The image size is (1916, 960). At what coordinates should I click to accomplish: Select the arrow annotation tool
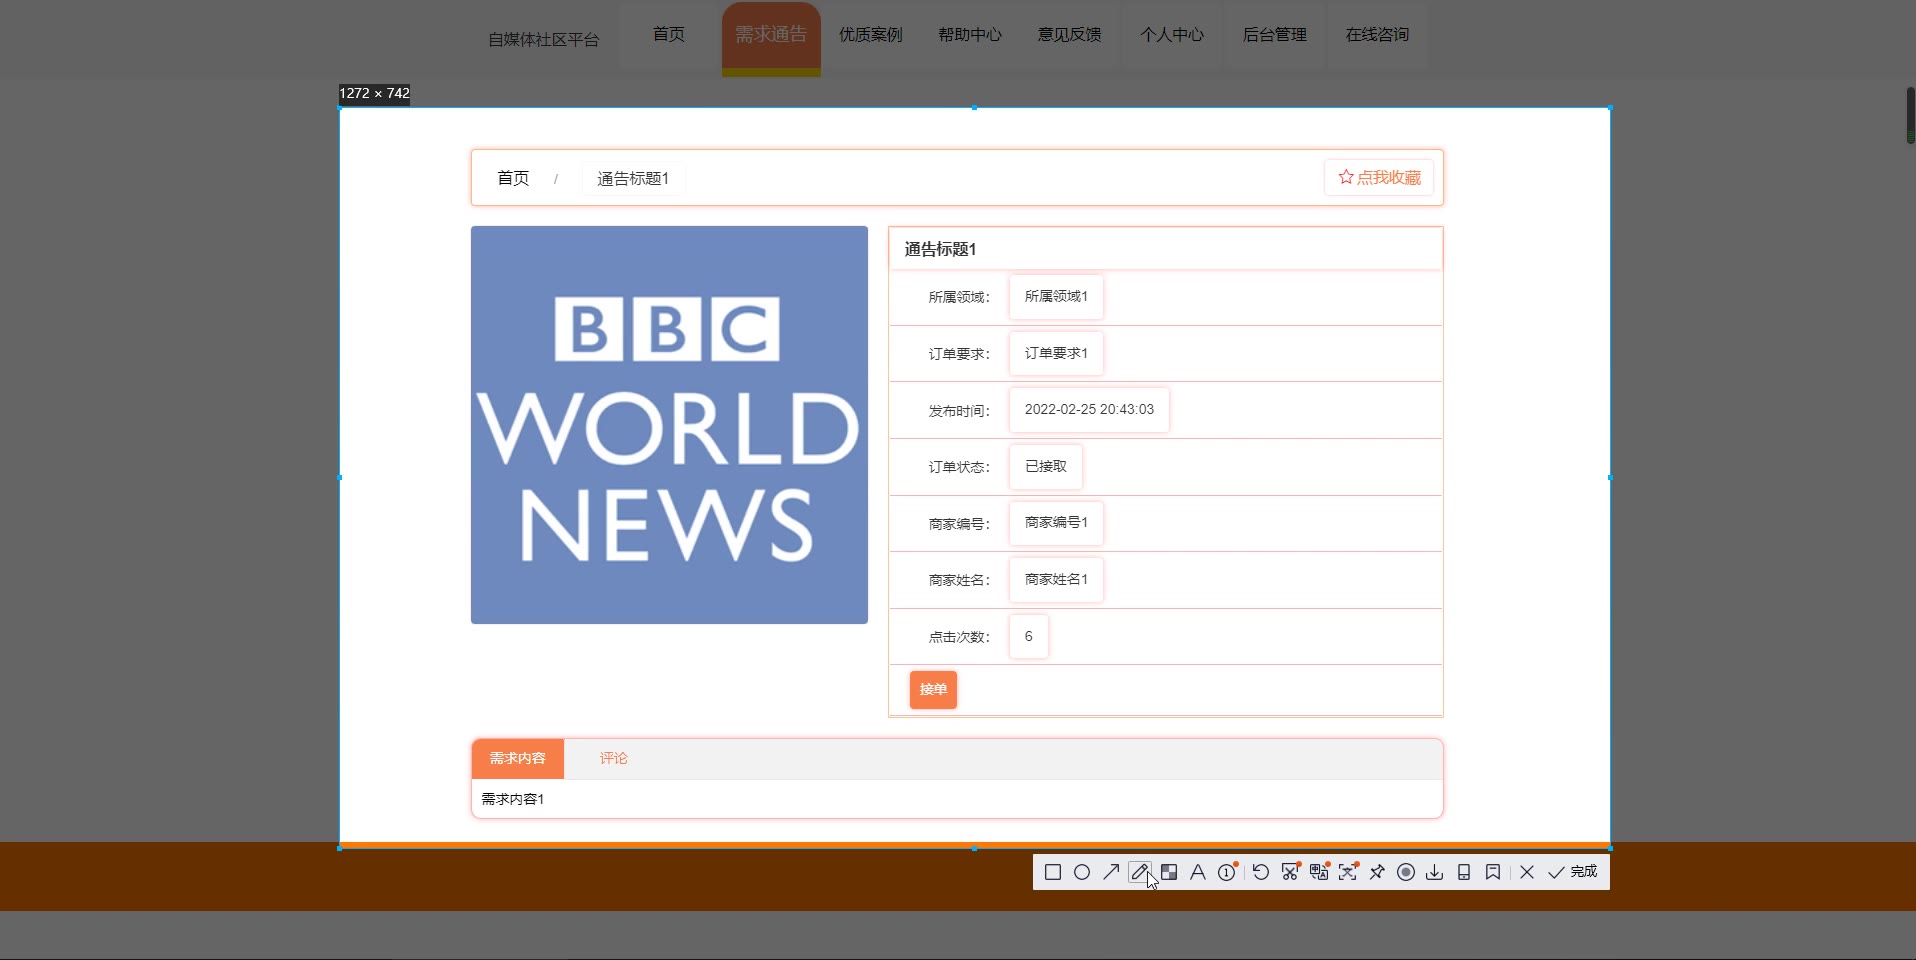tap(1110, 872)
